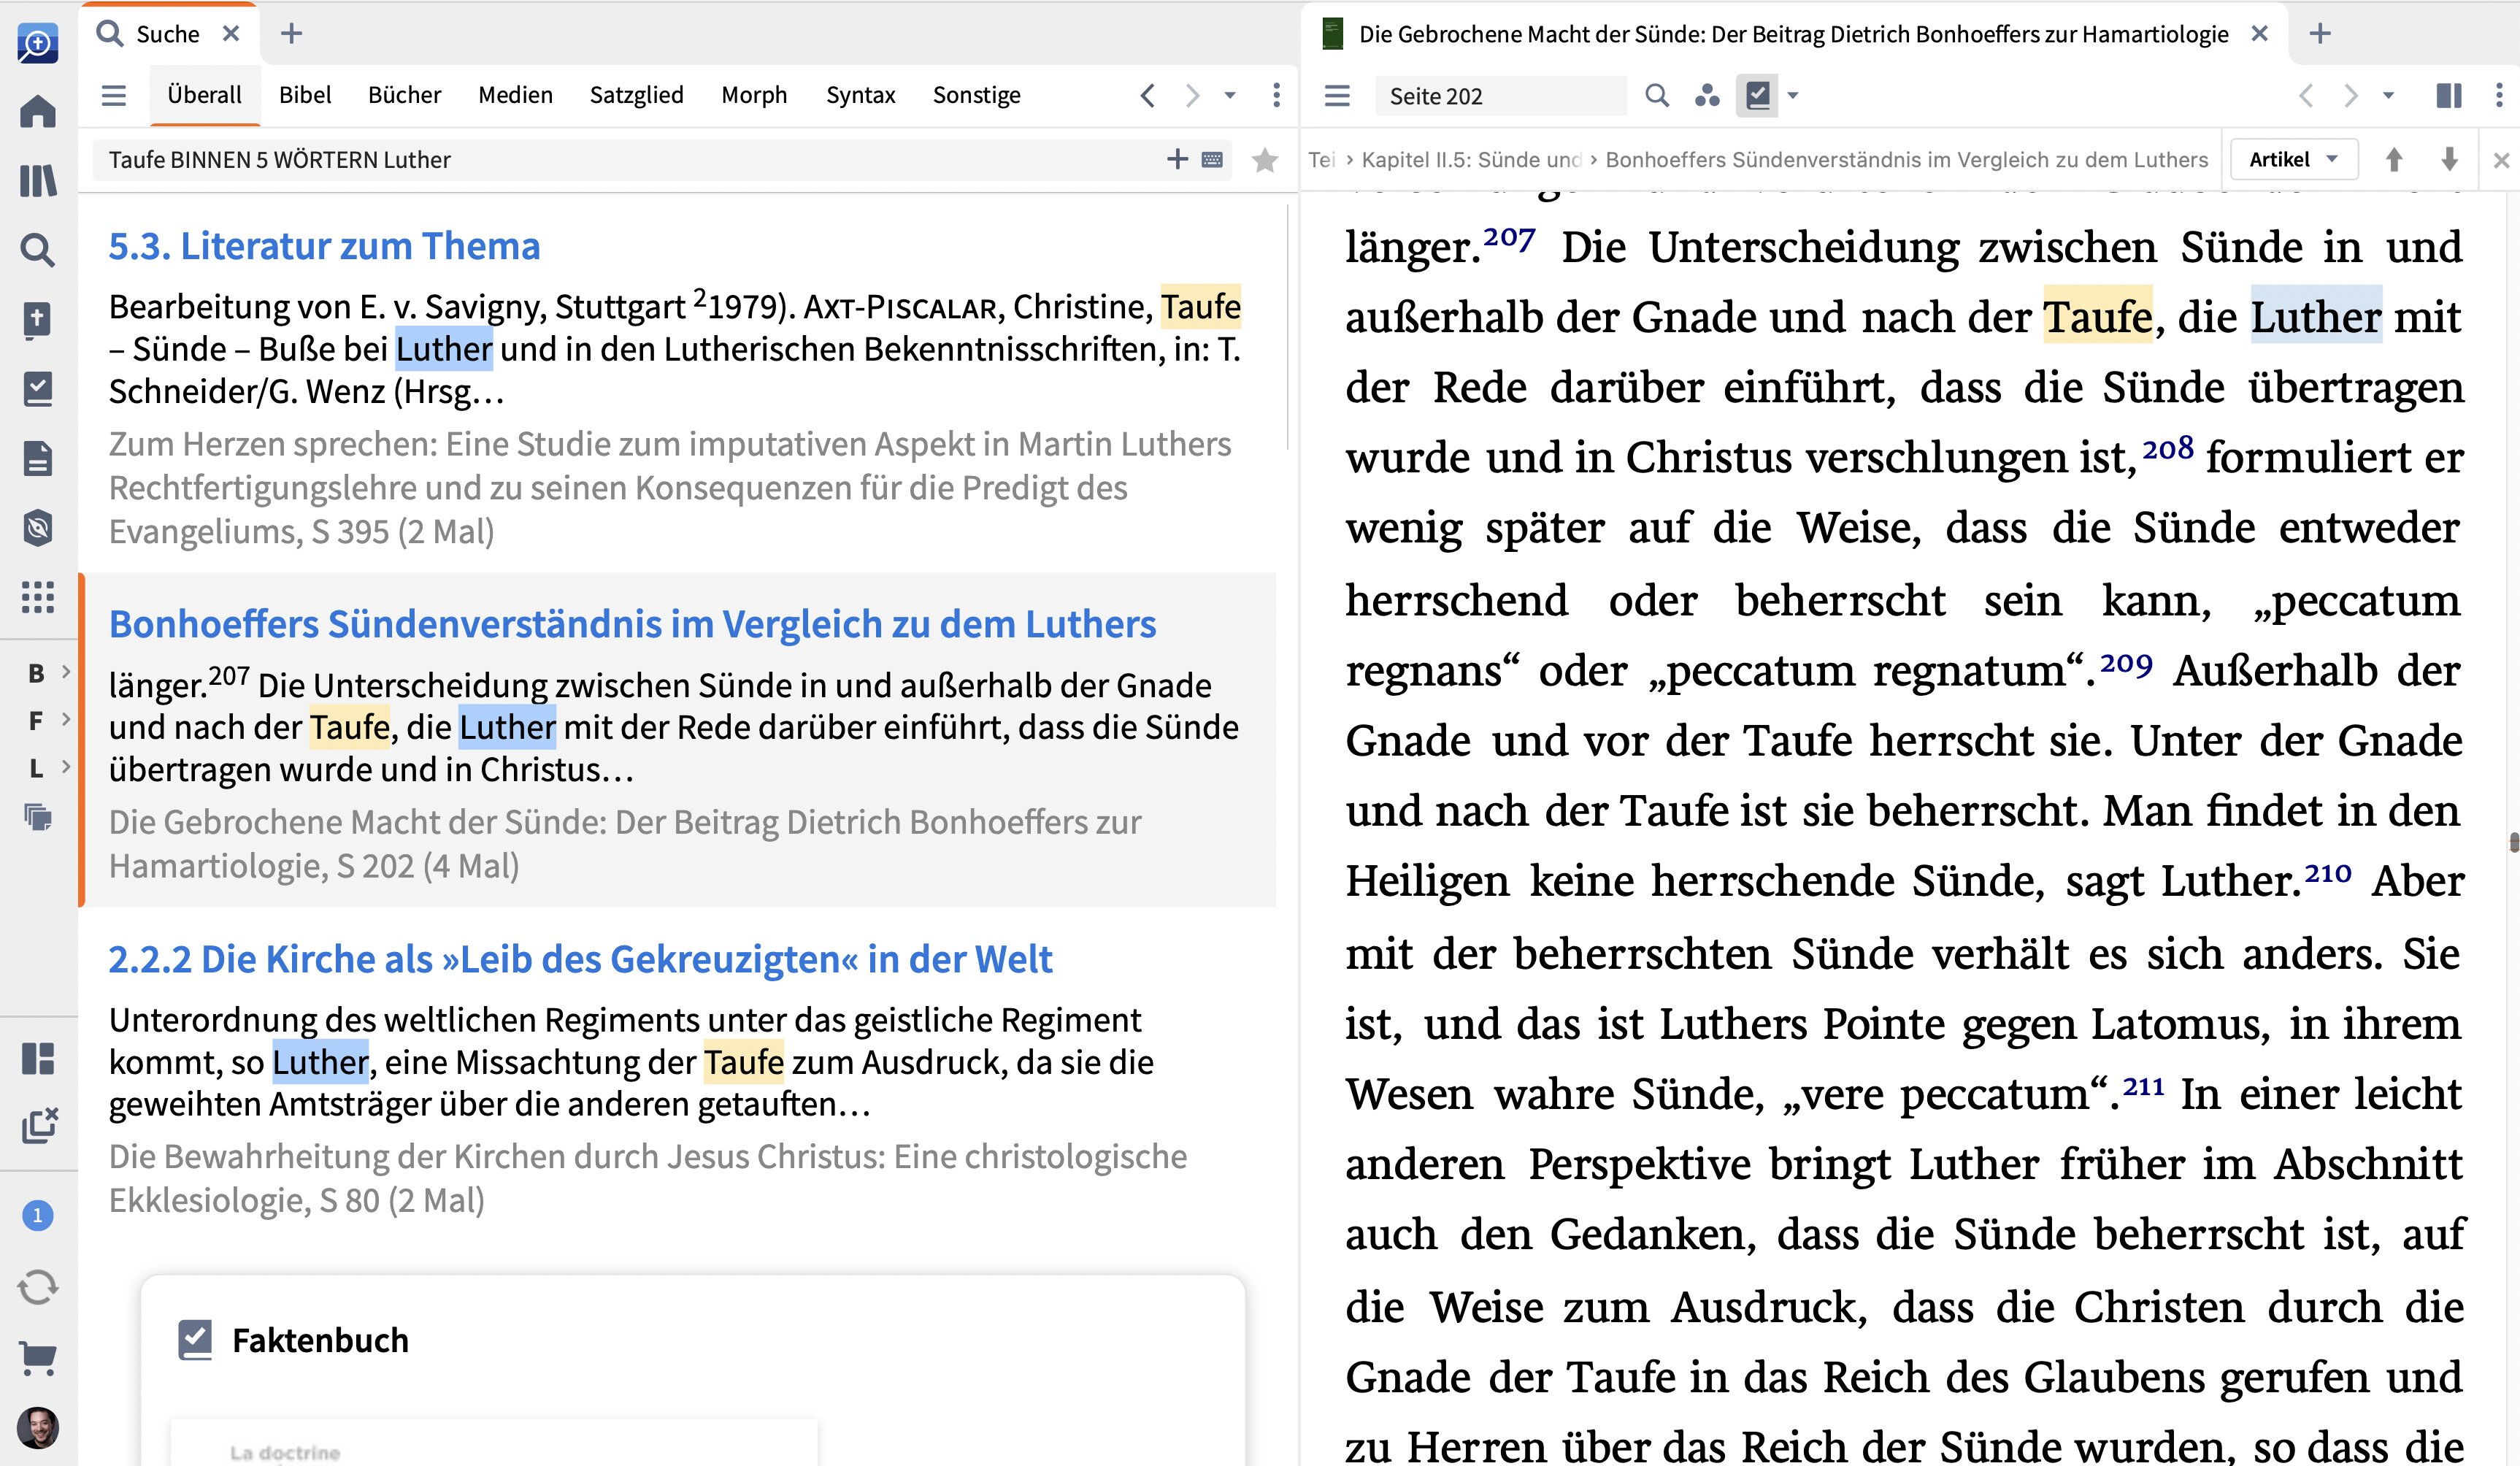Viewport: 2520px width, 1466px height.
Task: Open footnote 211 in the book text
Action: (2143, 1086)
